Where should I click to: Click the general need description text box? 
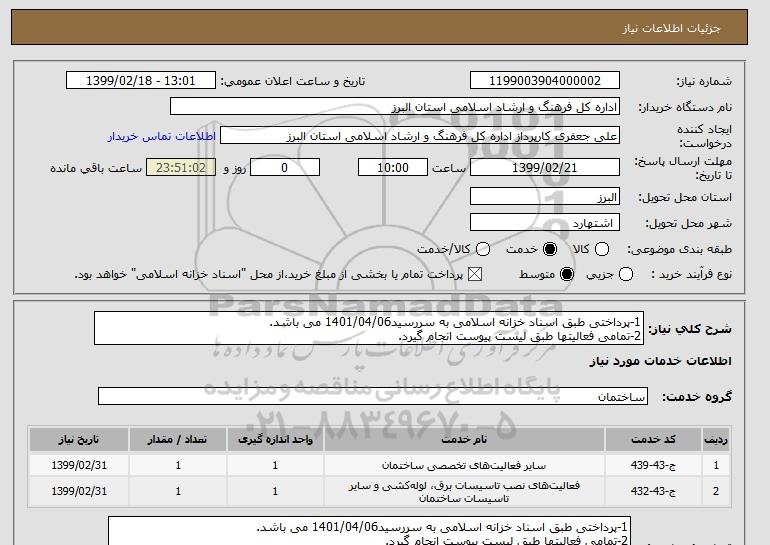[x=369, y=328]
